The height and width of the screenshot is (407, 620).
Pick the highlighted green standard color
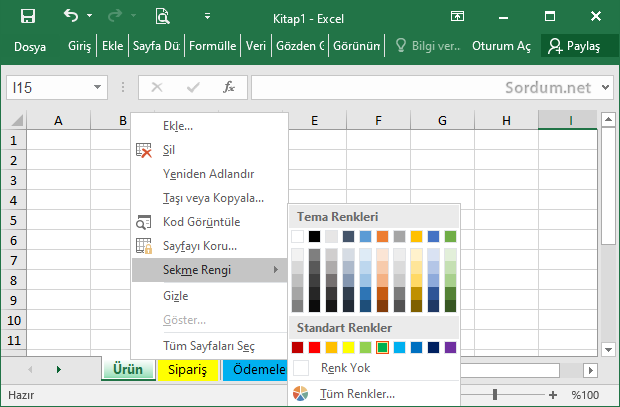pos(382,347)
